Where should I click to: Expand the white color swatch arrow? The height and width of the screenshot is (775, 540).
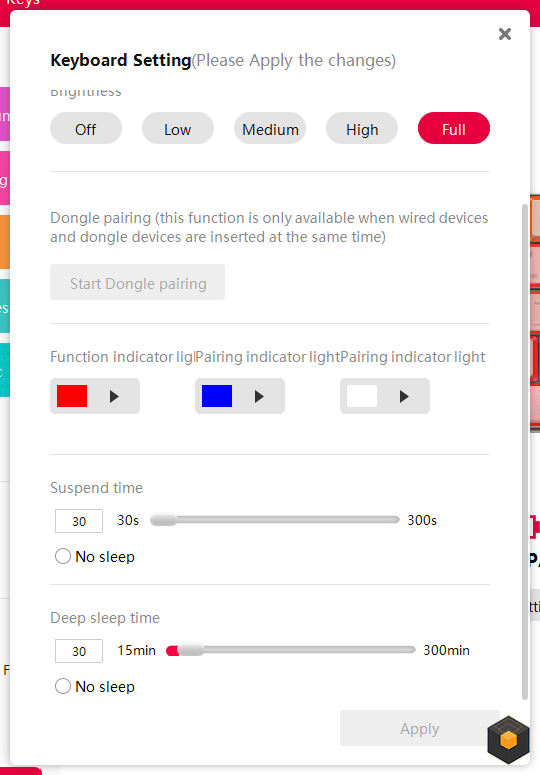[x=405, y=396]
